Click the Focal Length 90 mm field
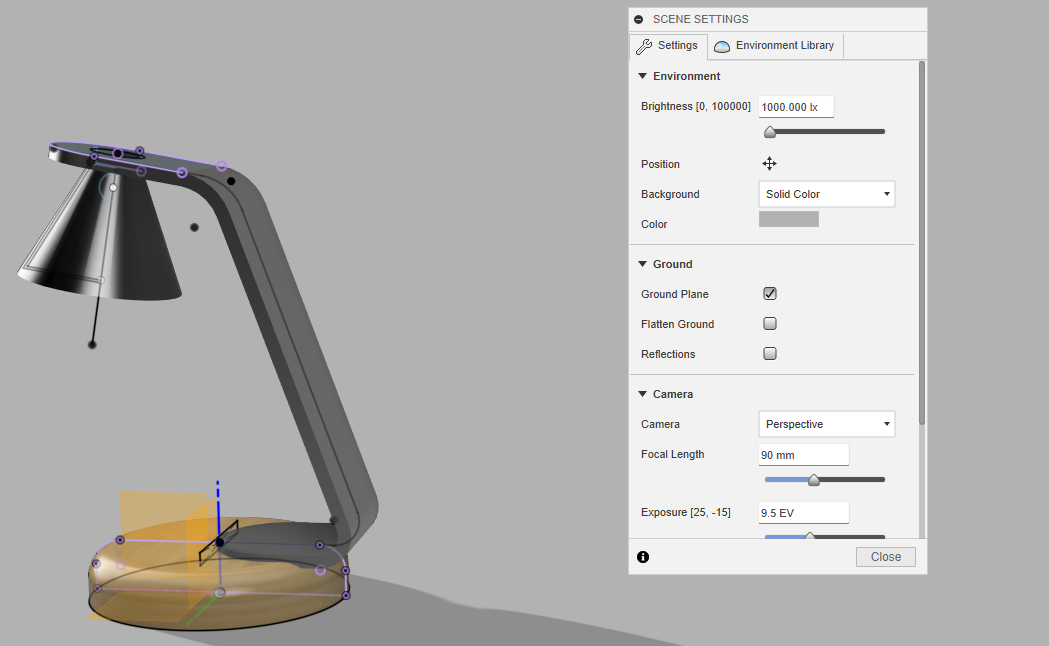Viewport: 1049px width, 646px height. tap(803, 454)
